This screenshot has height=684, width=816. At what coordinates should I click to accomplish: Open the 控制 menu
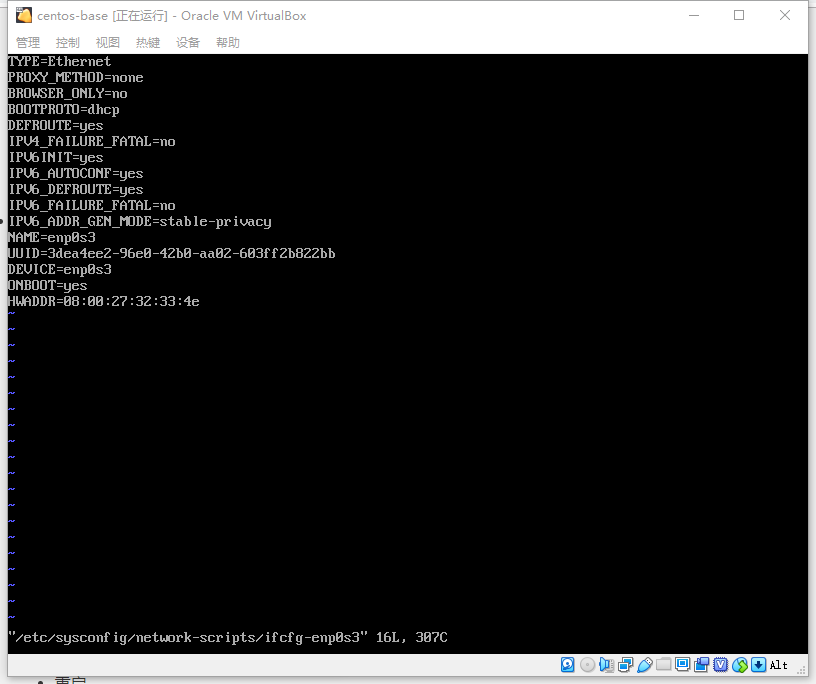(68, 42)
